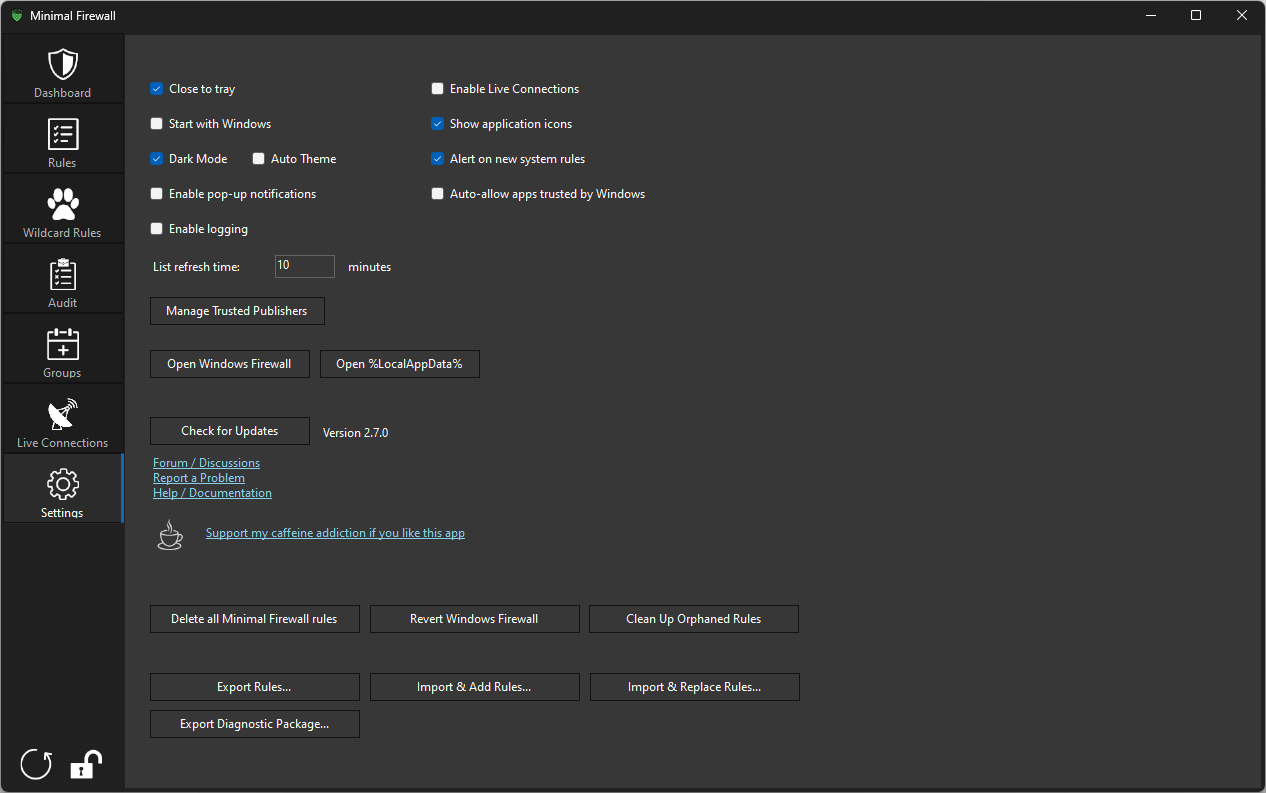Enable pop-up notifications checkbox

(157, 194)
